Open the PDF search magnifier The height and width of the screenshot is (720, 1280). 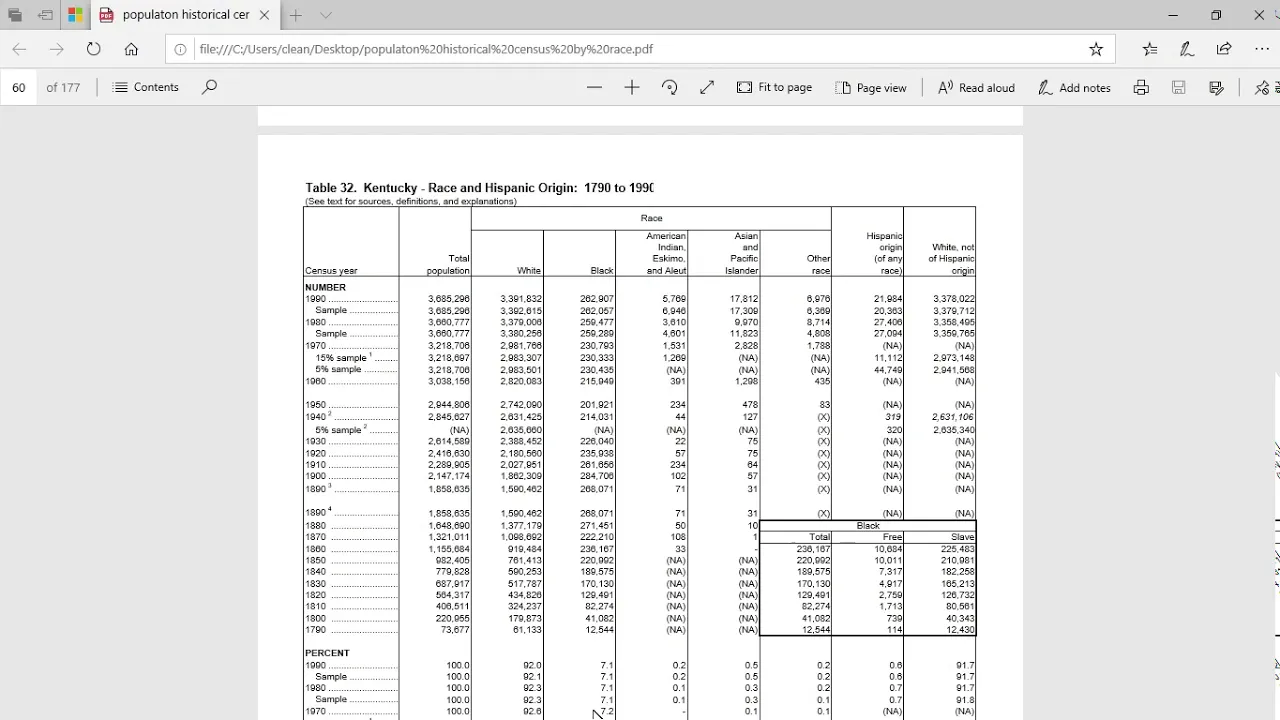[x=209, y=87]
